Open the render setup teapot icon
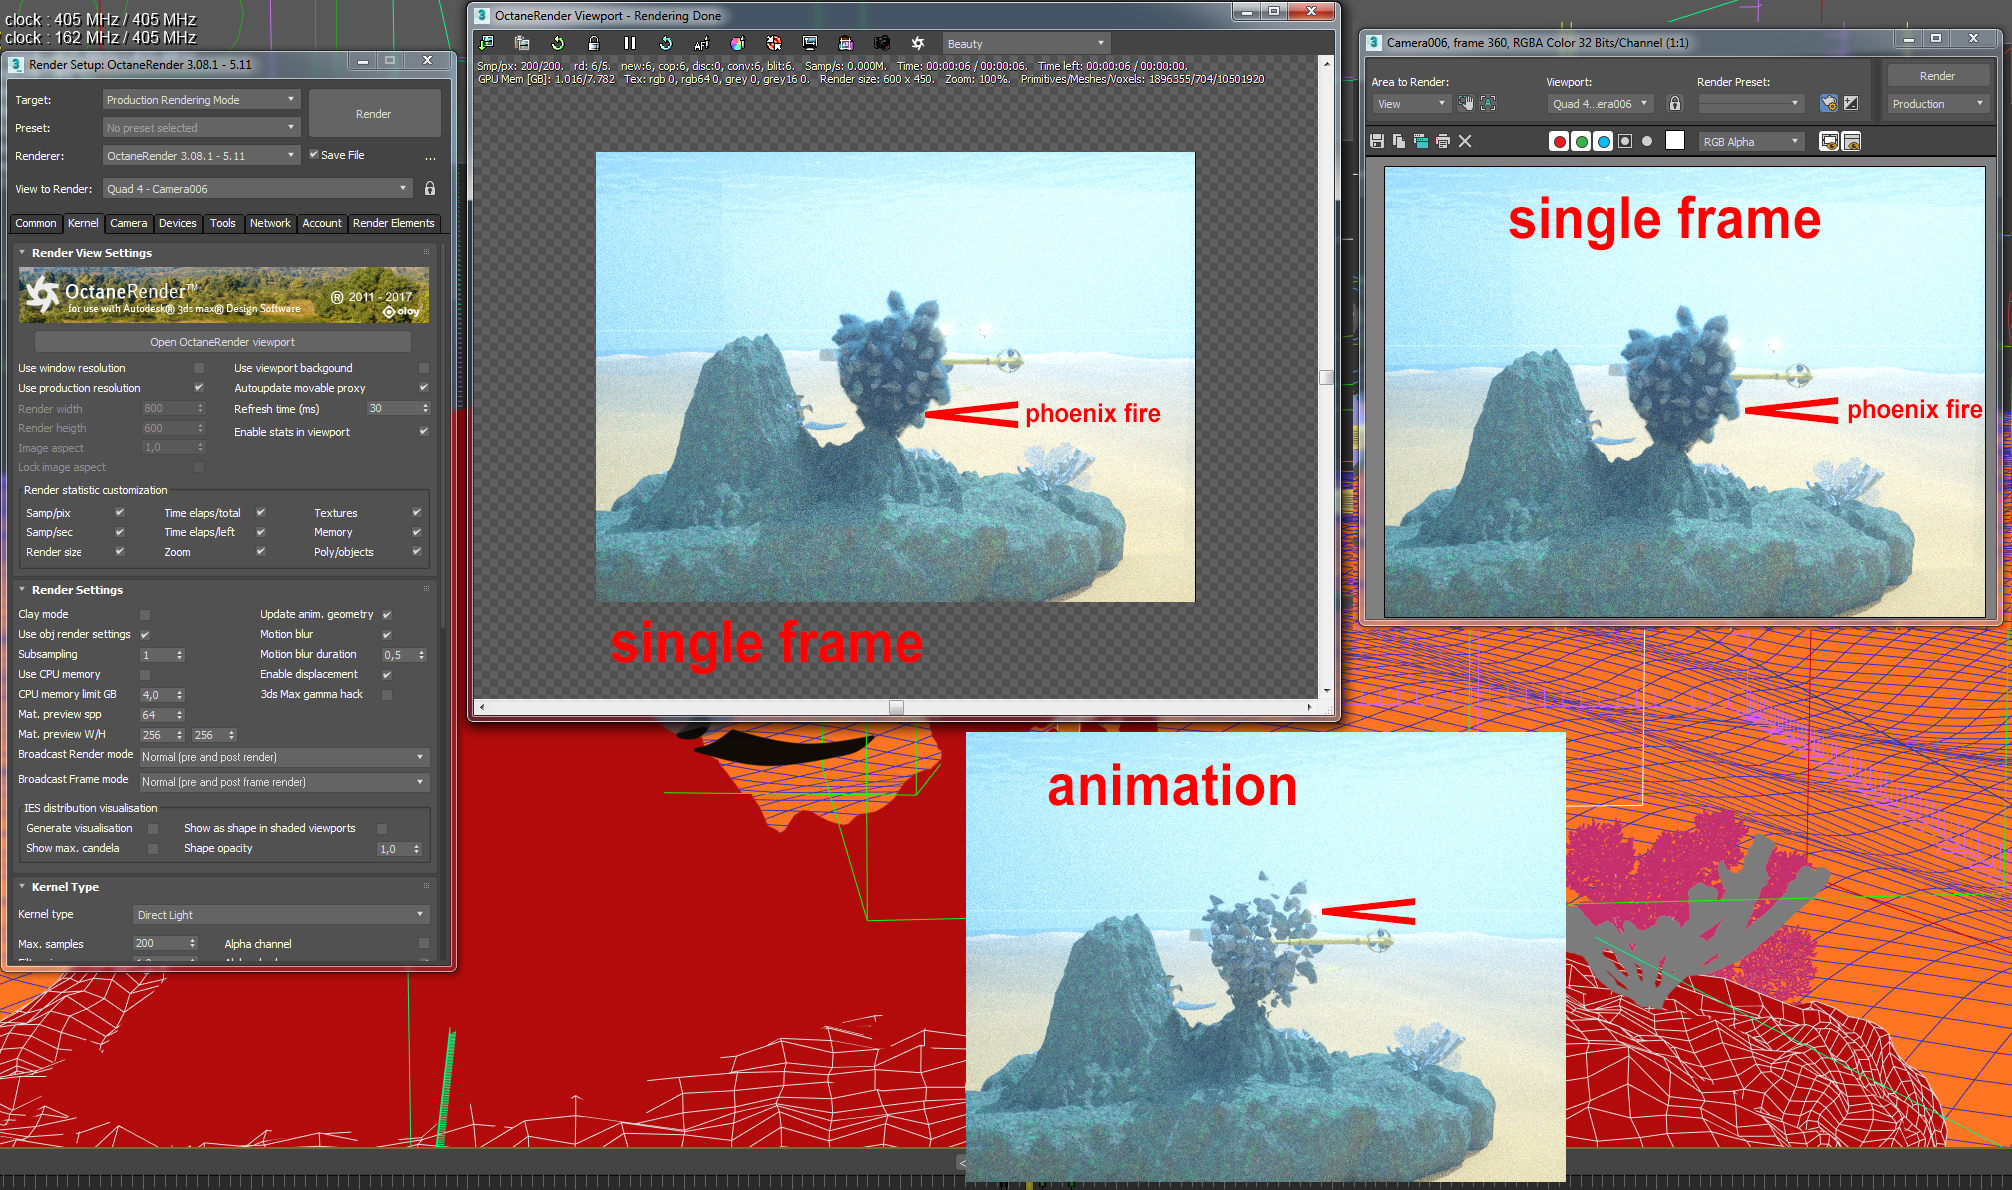This screenshot has width=2012, height=1190. tap(1828, 103)
